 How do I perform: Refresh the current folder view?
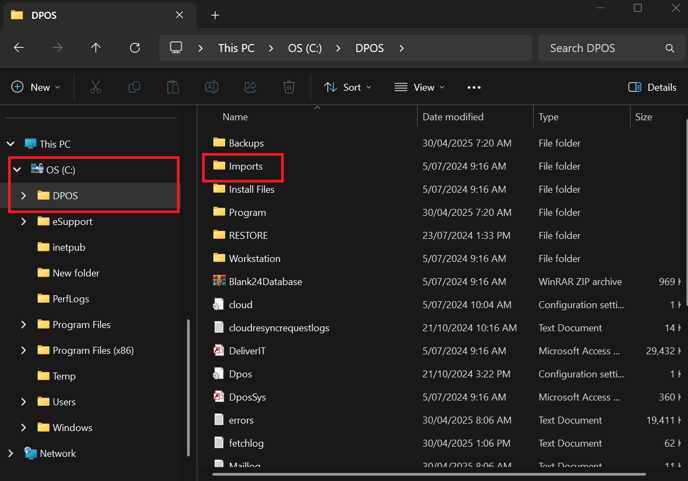click(x=135, y=48)
